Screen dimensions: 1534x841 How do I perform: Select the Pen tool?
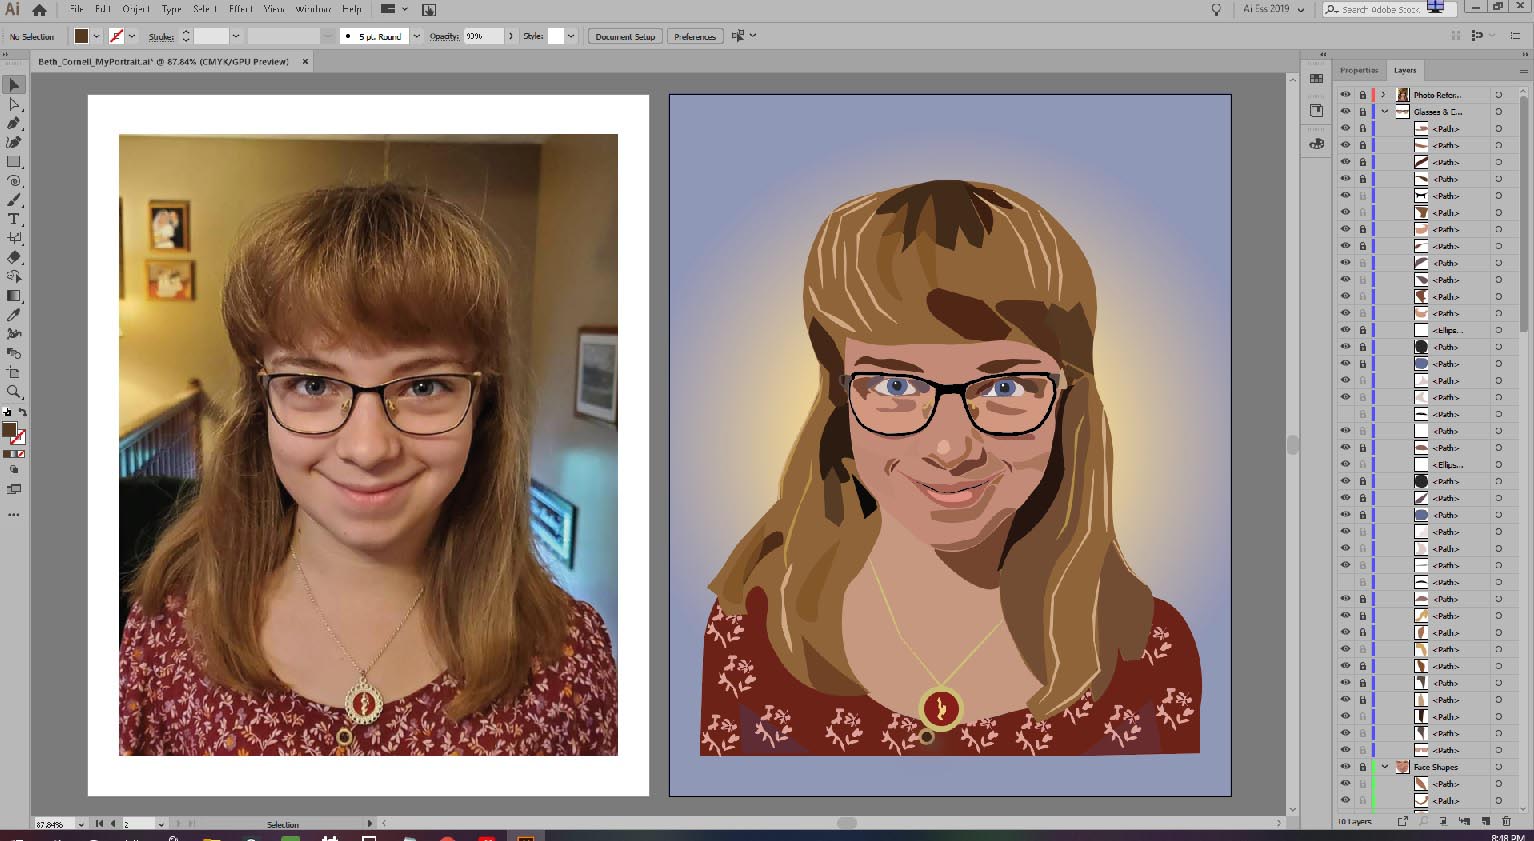(14, 123)
